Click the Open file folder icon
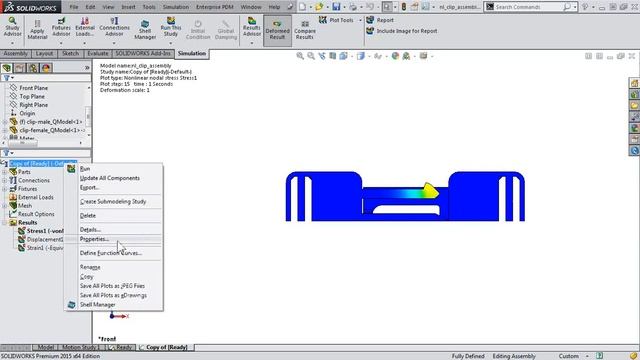 319,7
